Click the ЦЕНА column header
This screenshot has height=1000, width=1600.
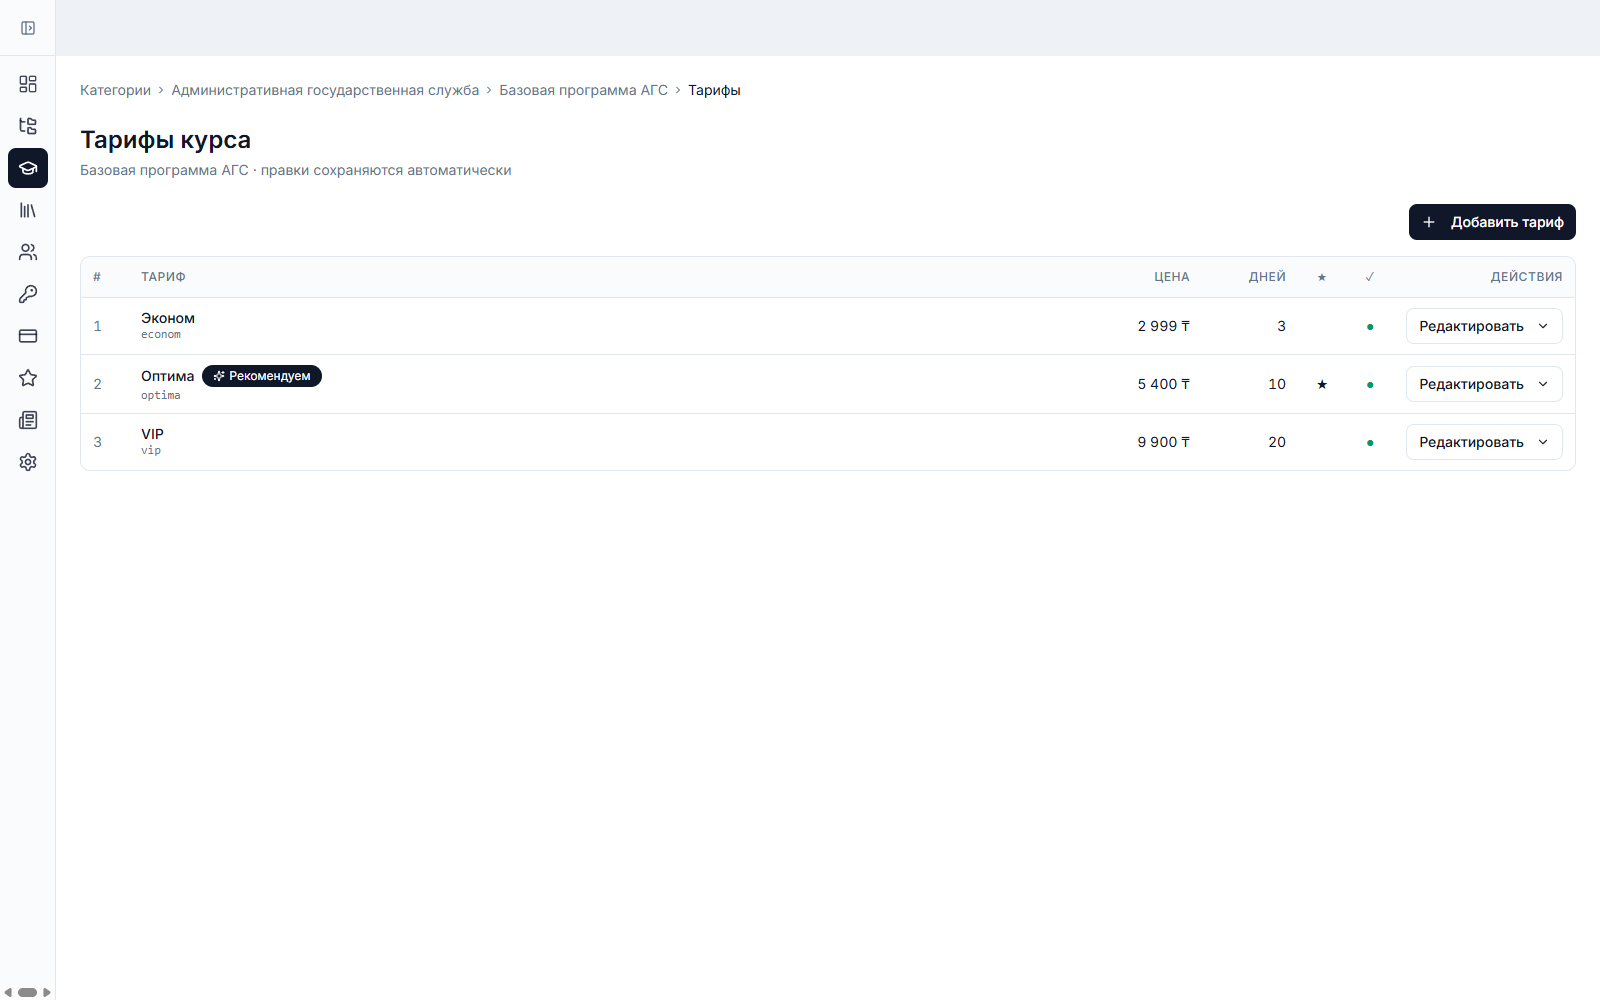coord(1172,277)
